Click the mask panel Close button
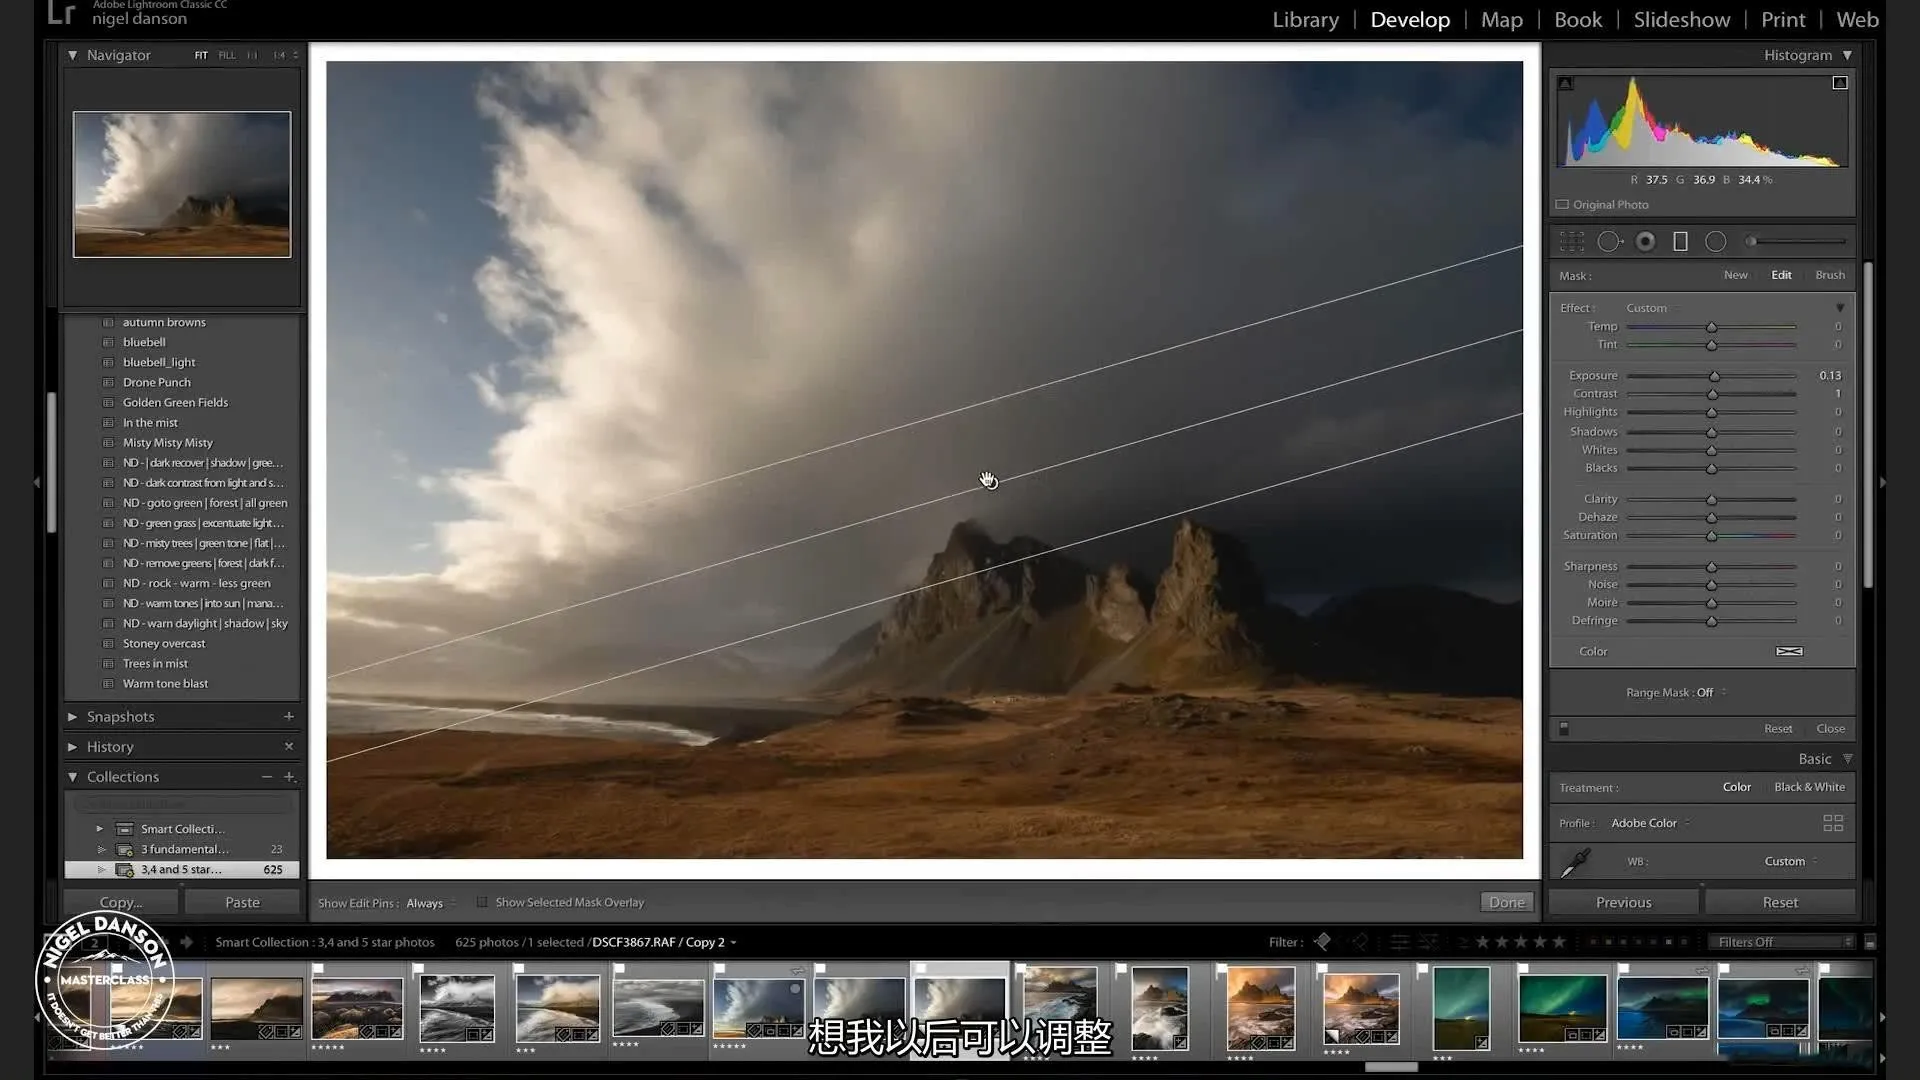 pos(1830,729)
